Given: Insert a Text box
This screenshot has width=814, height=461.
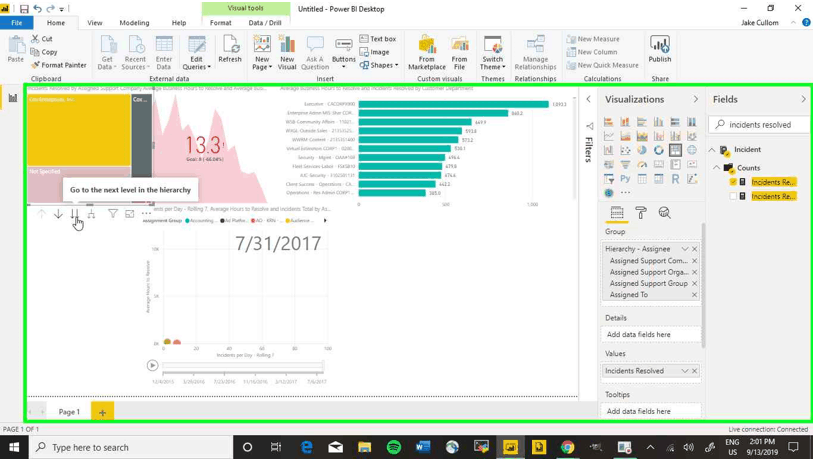Looking at the screenshot, I should (x=378, y=39).
